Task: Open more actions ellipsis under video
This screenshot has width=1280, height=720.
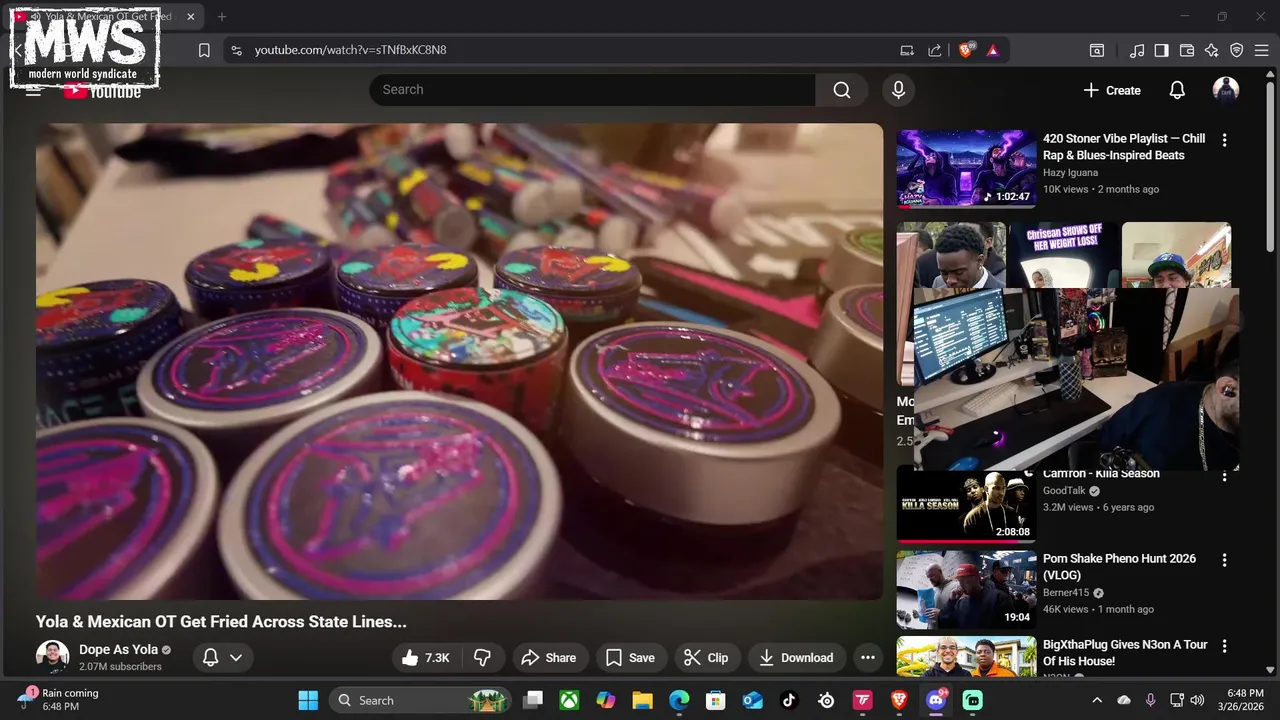Action: (868, 657)
